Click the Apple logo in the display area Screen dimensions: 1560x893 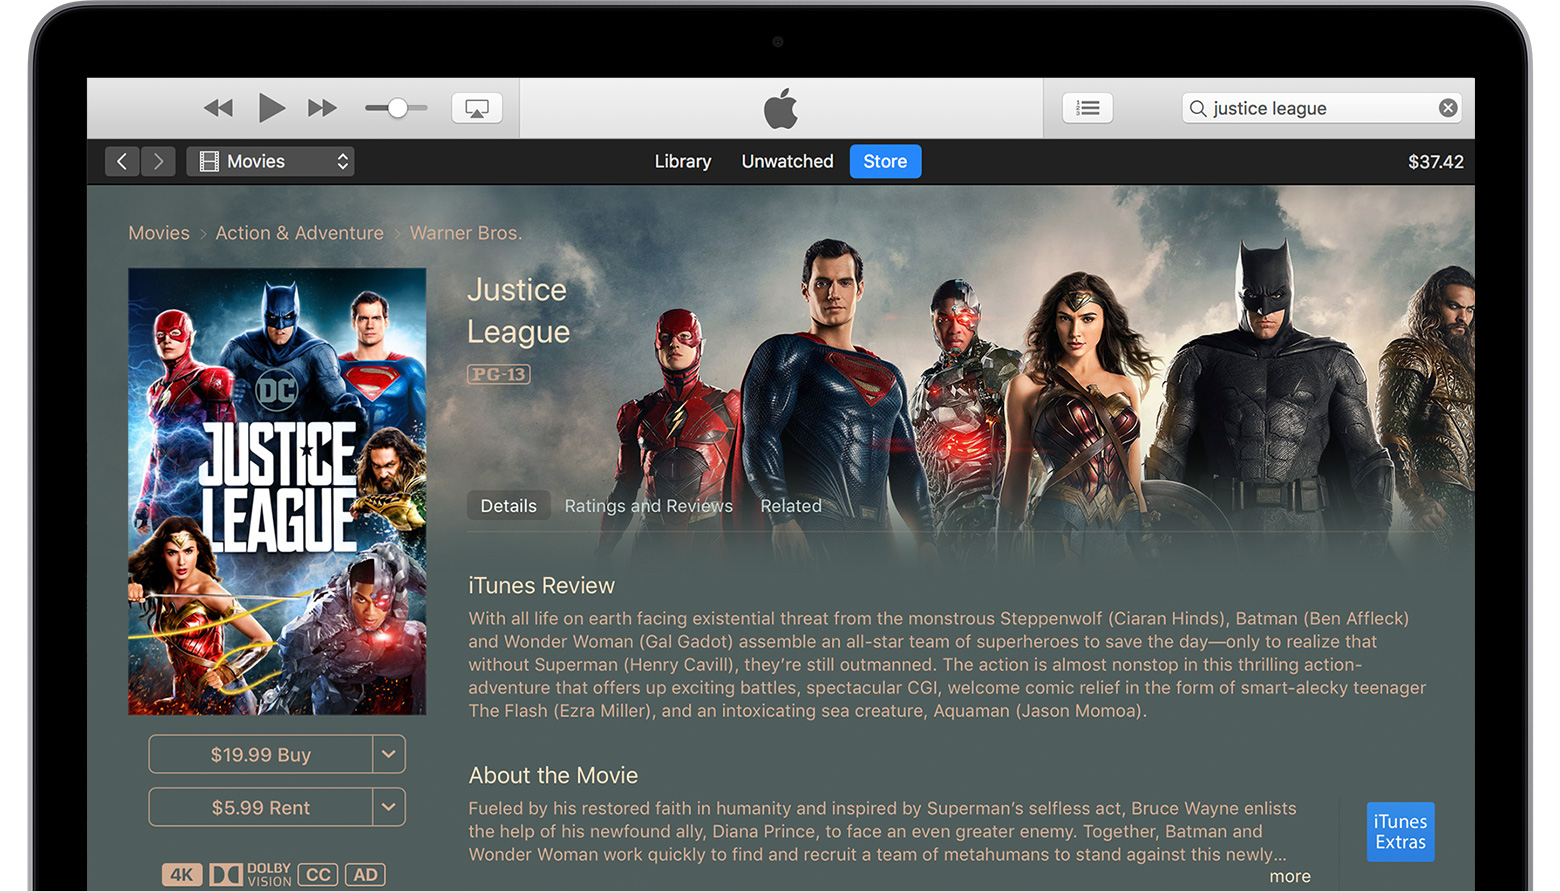coord(781,108)
